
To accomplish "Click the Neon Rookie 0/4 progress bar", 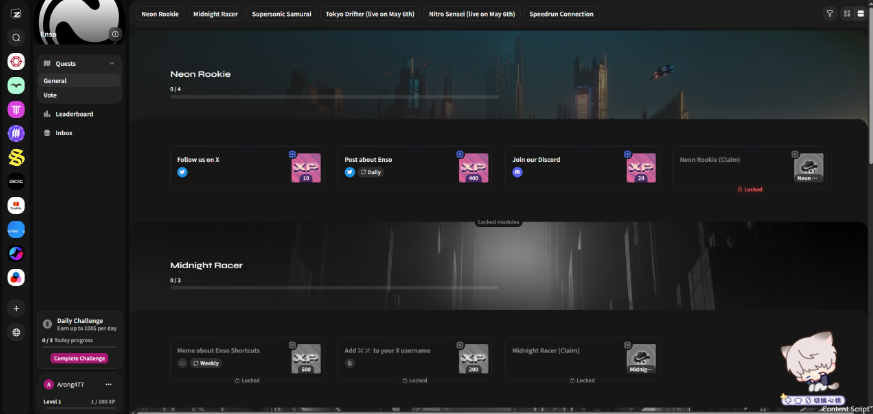I will [334, 97].
